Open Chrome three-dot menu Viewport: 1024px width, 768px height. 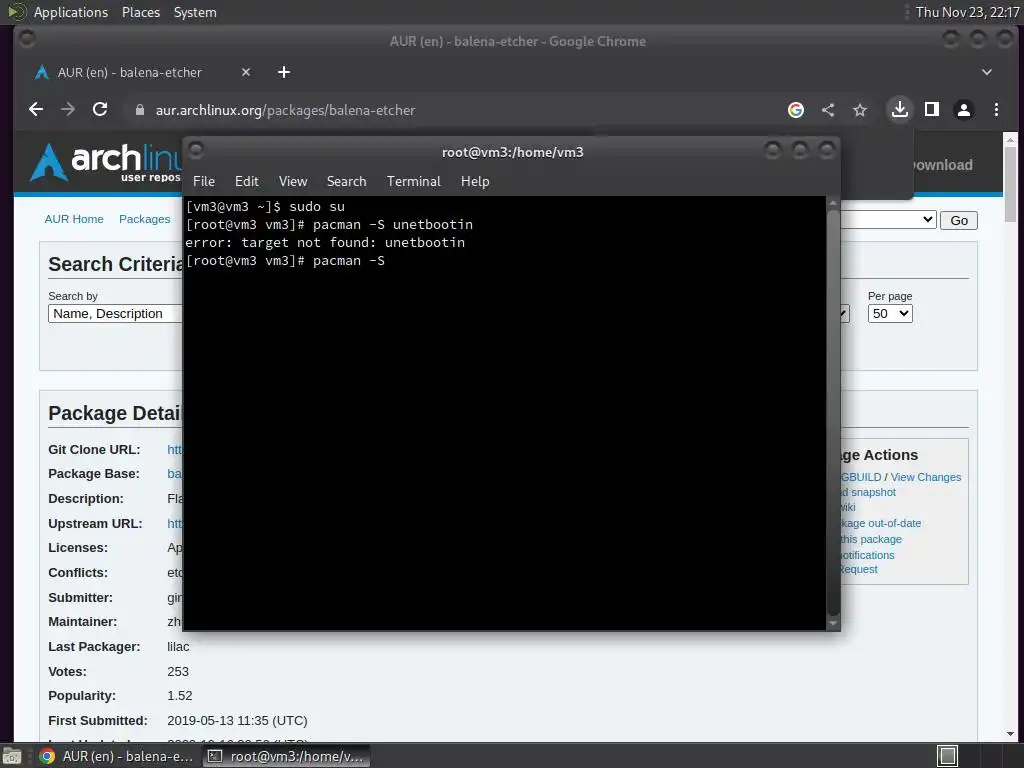[996, 110]
